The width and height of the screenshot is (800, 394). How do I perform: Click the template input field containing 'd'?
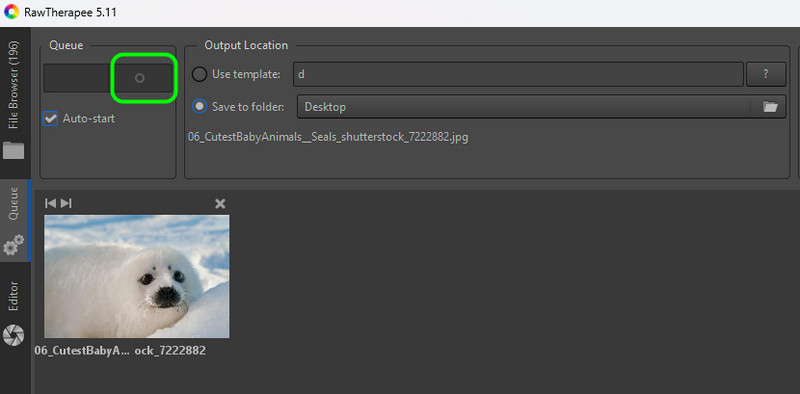tap(518, 75)
